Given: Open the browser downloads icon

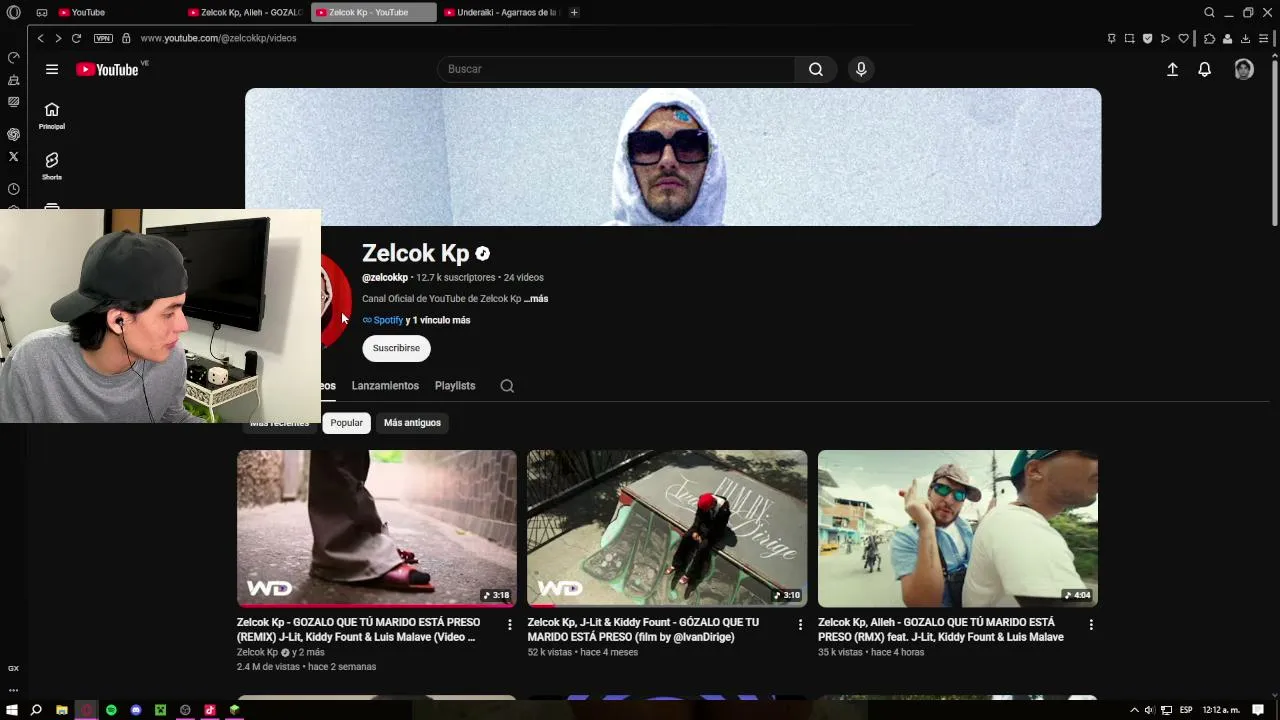Looking at the screenshot, I should pyautogui.click(x=1245, y=38).
